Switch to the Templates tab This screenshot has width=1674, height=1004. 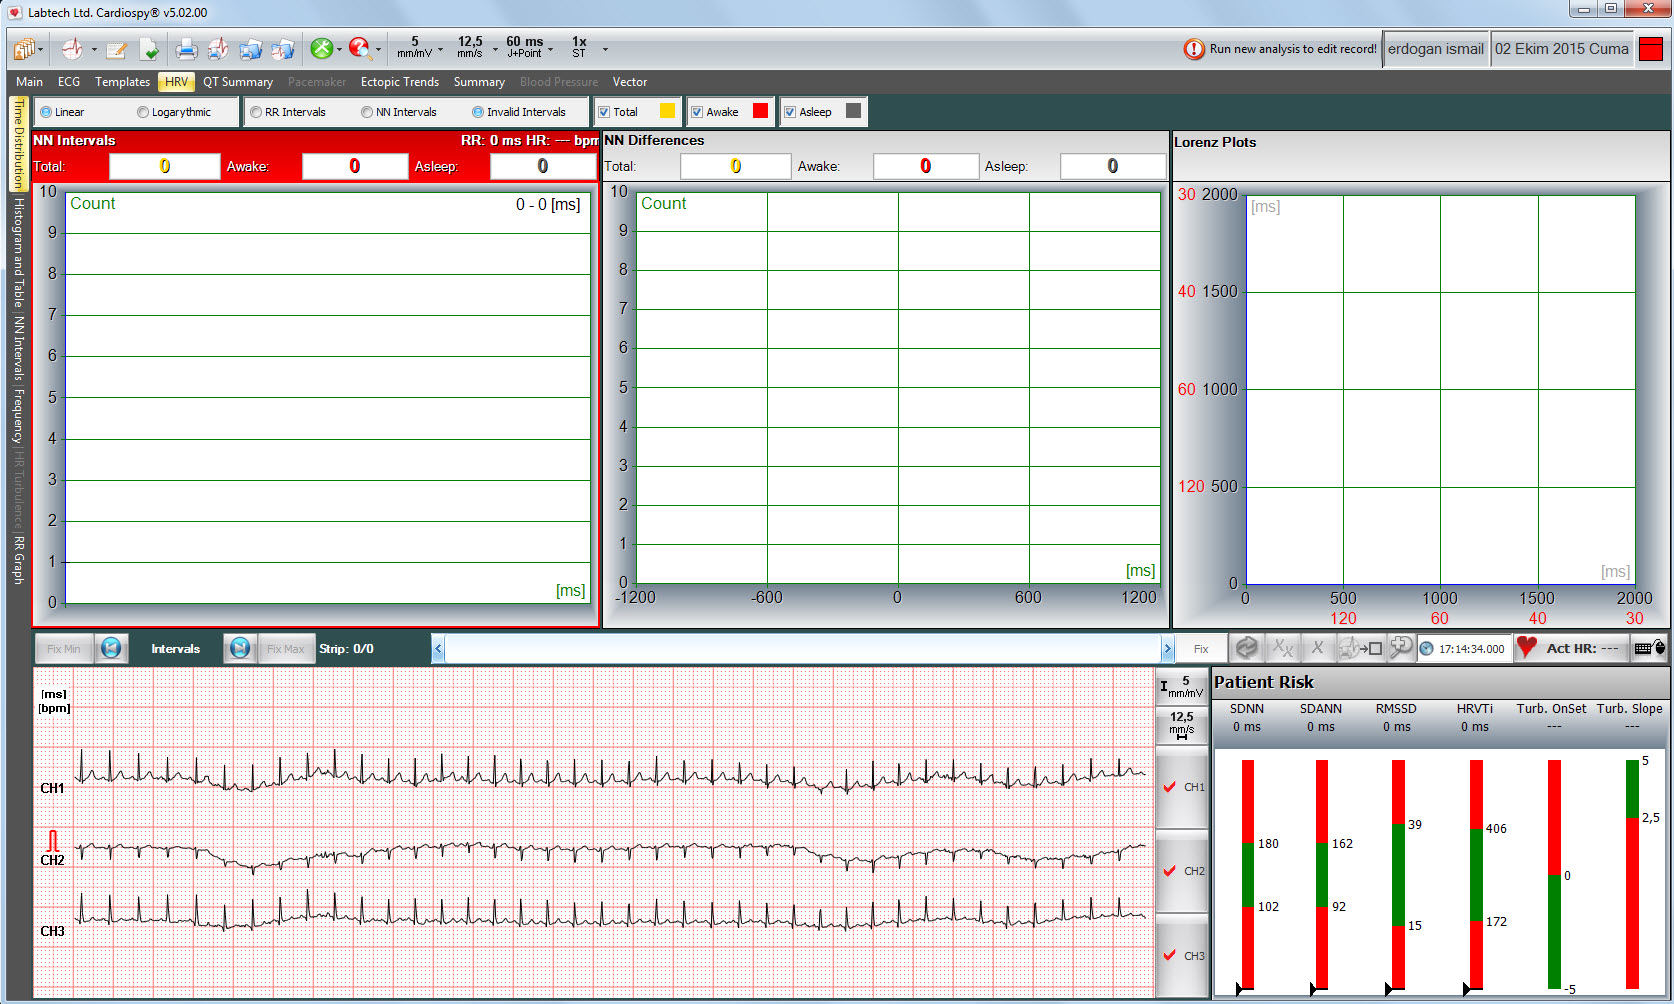pyautogui.click(x=122, y=82)
